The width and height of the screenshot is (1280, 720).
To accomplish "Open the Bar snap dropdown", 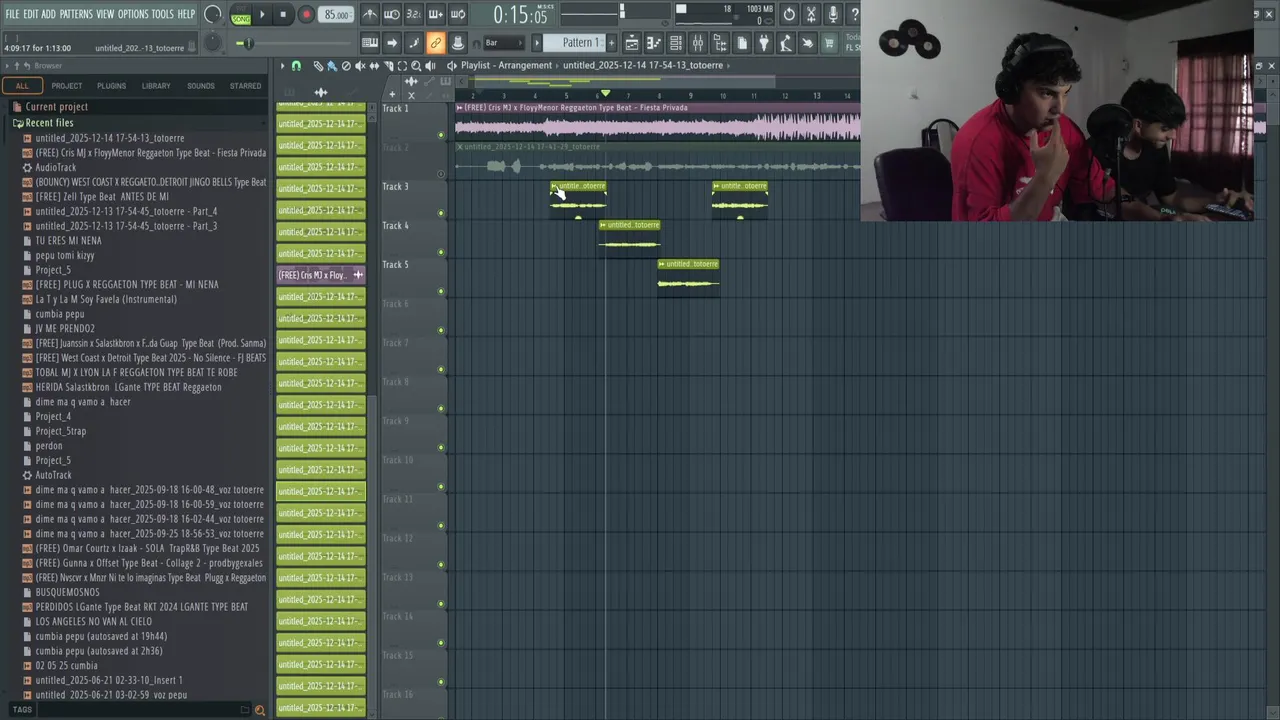I will tap(504, 43).
